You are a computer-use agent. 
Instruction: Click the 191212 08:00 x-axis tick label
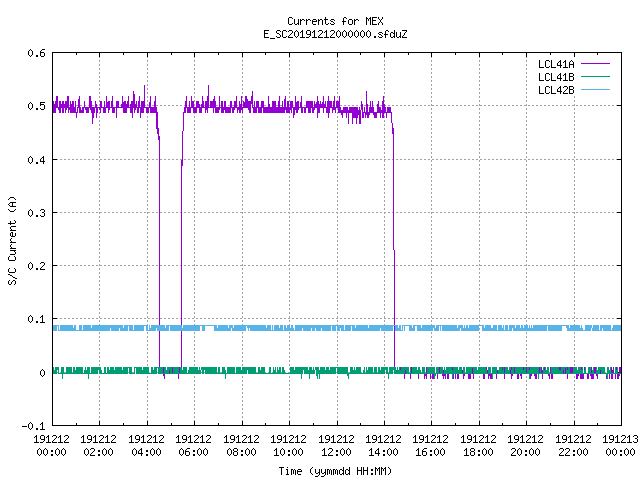click(242, 446)
